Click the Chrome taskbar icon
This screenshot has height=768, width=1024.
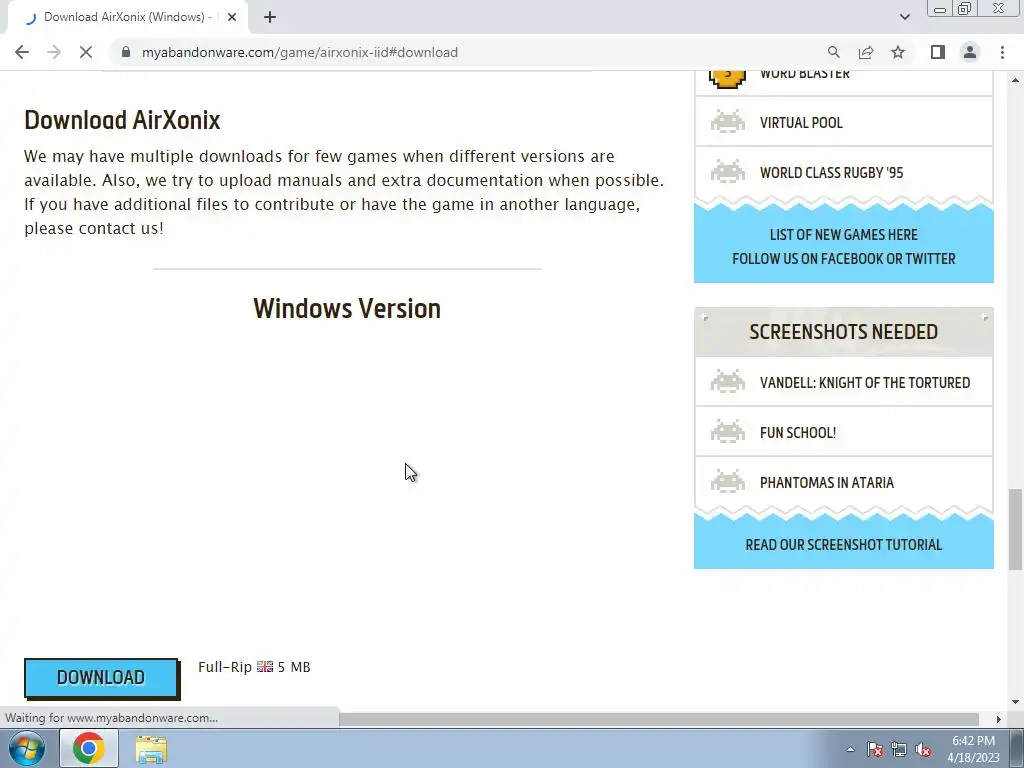coord(89,748)
